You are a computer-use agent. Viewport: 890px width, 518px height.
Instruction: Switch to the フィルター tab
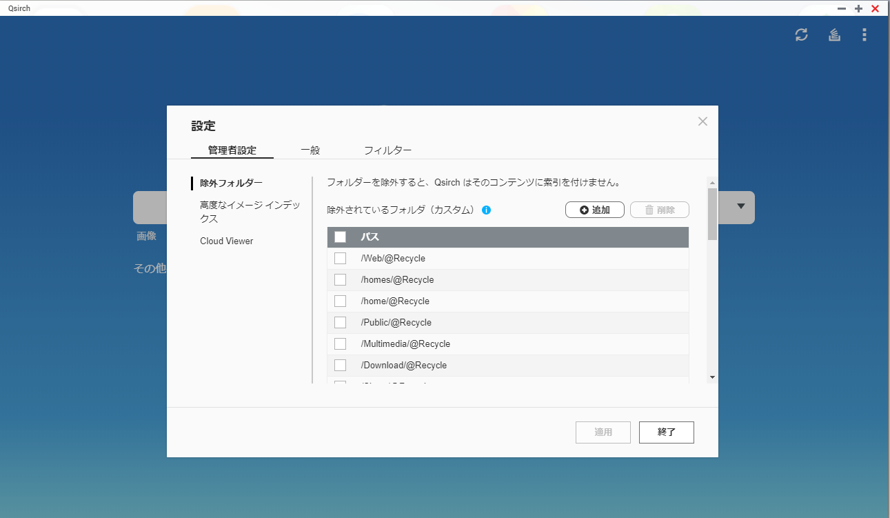pyautogui.click(x=387, y=150)
